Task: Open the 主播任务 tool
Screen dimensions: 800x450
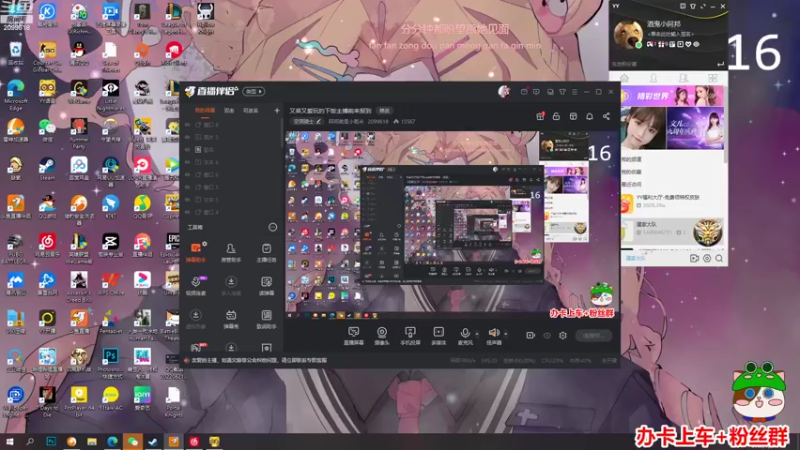Action: (x=266, y=253)
